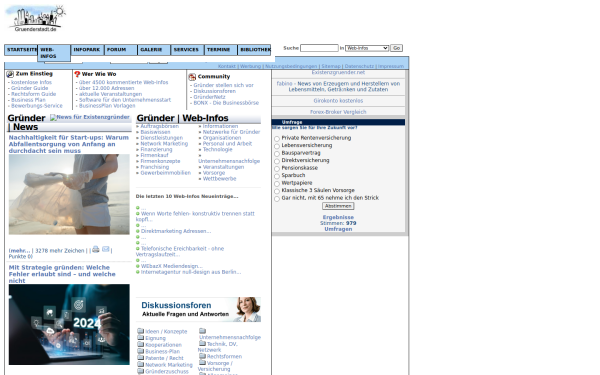Open the Ergebnisse poll results link
This screenshot has height=375, width=600.
click(338, 217)
